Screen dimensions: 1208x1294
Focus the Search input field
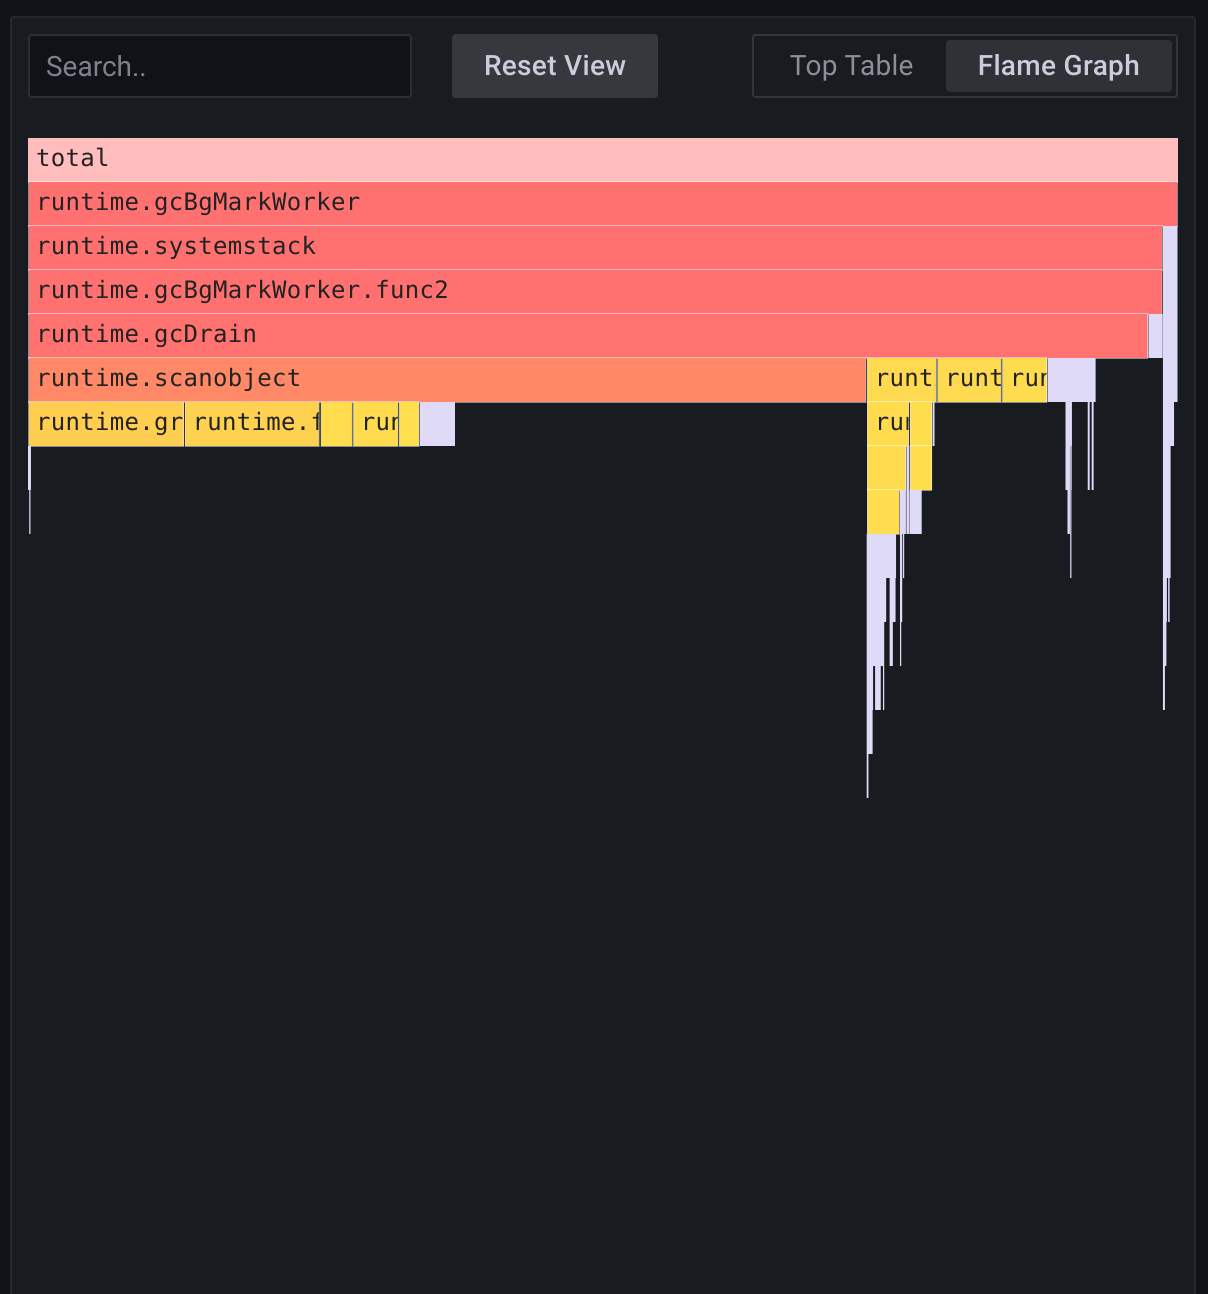220,66
